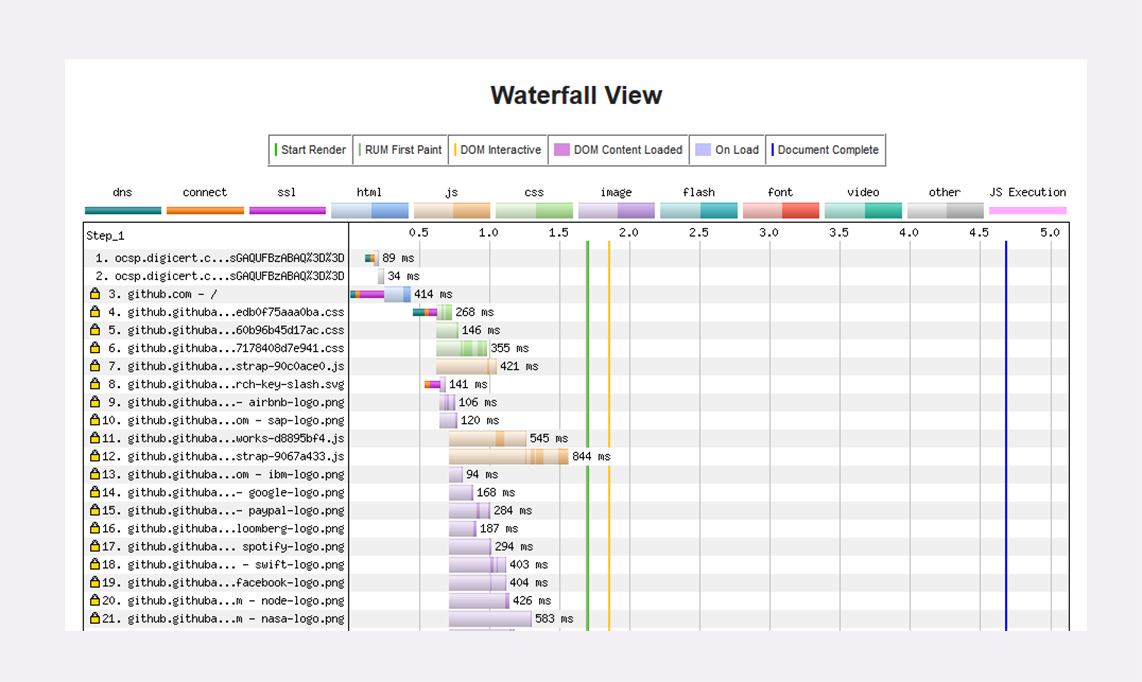
Task: Select the JS Execution pink color swatch
Action: (1027, 210)
